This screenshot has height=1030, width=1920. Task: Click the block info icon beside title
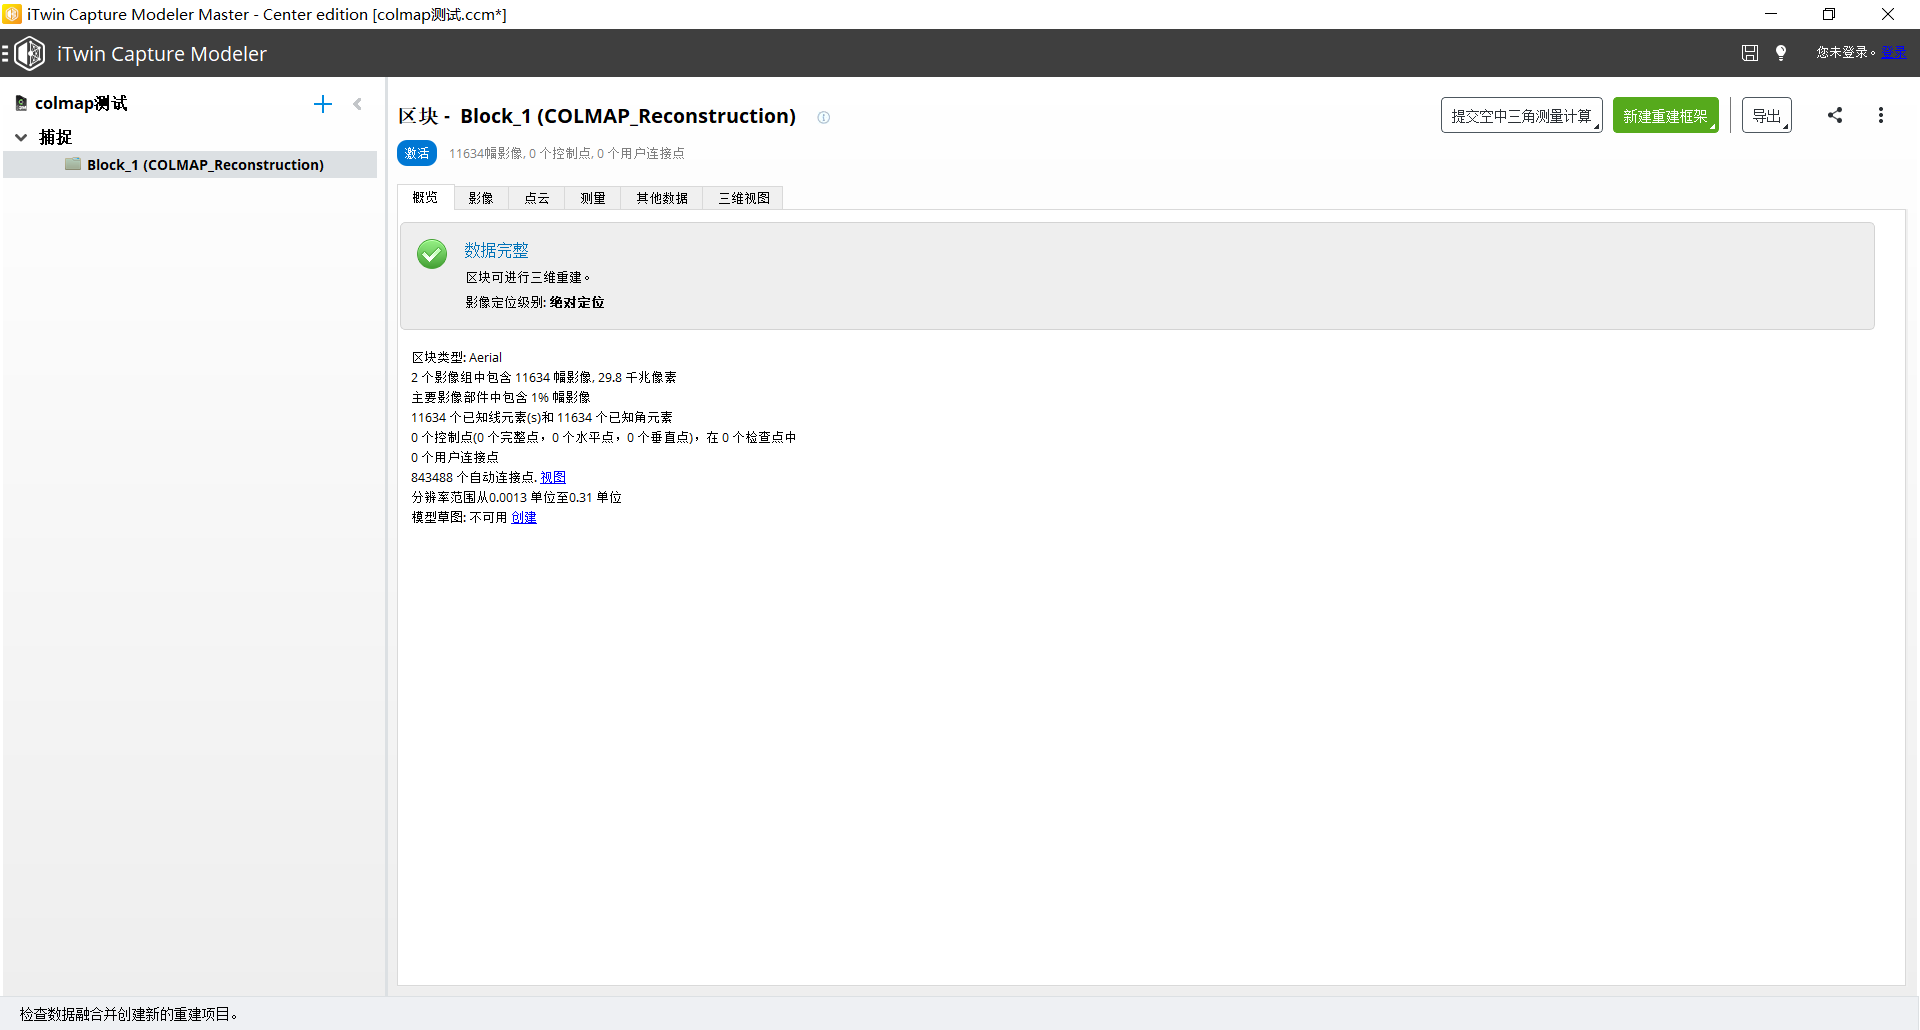tap(823, 117)
